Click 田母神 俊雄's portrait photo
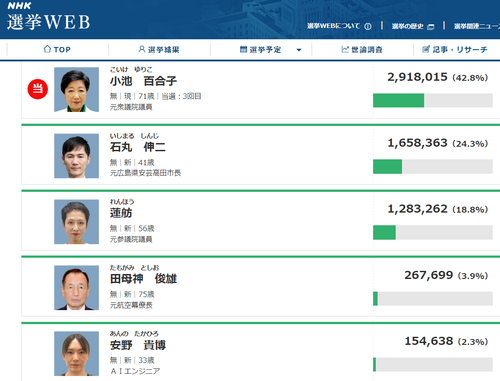The height and width of the screenshot is (381, 500). tap(76, 288)
